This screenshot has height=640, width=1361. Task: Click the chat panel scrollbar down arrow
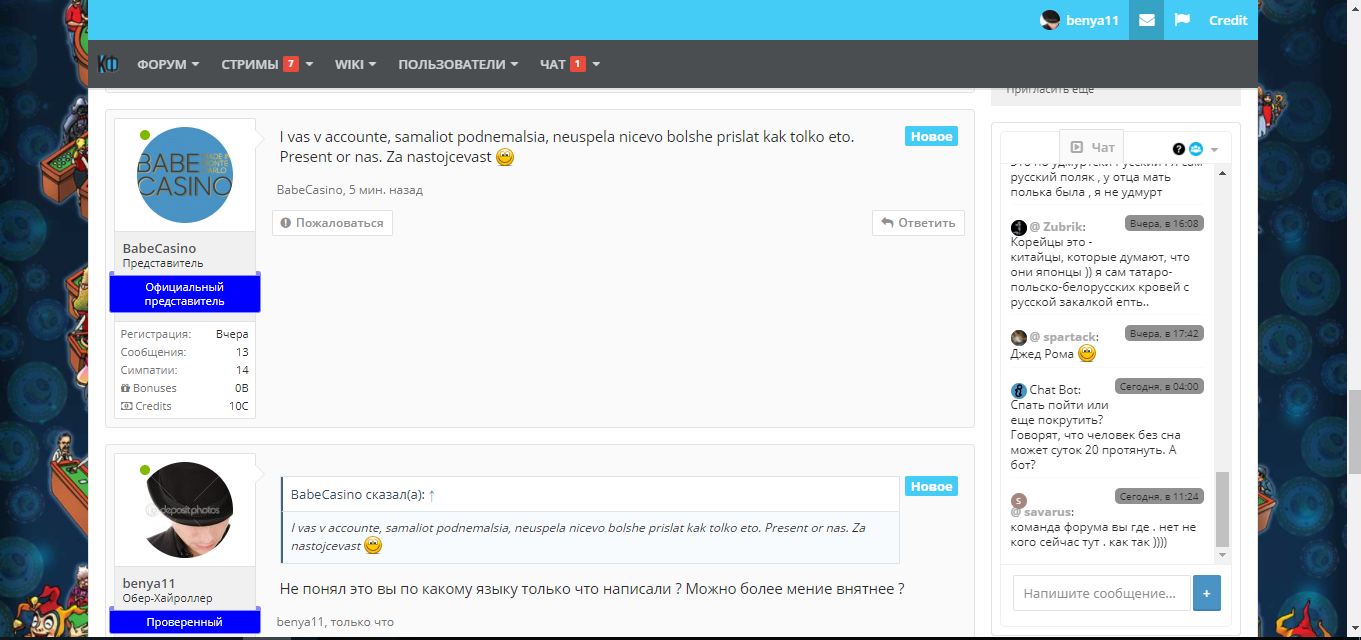tap(1221, 556)
